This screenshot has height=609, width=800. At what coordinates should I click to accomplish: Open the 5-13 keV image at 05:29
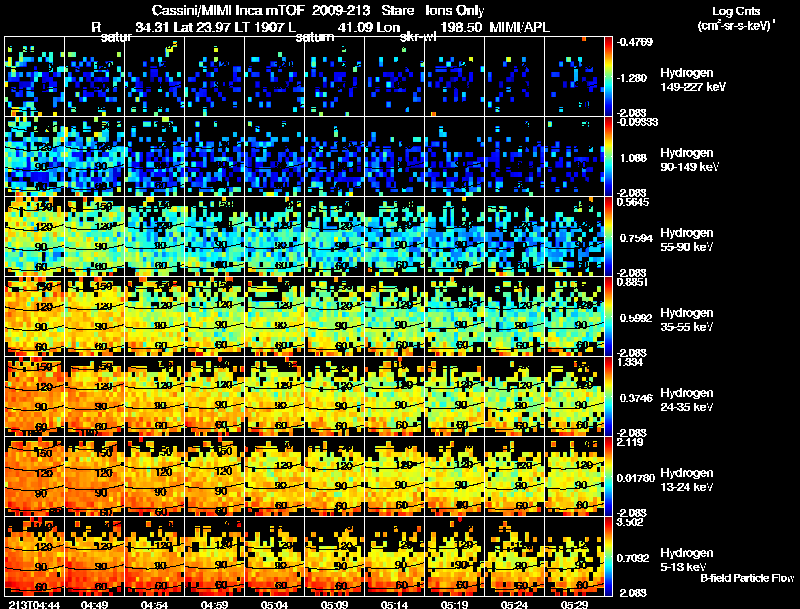click(x=574, y=556)
